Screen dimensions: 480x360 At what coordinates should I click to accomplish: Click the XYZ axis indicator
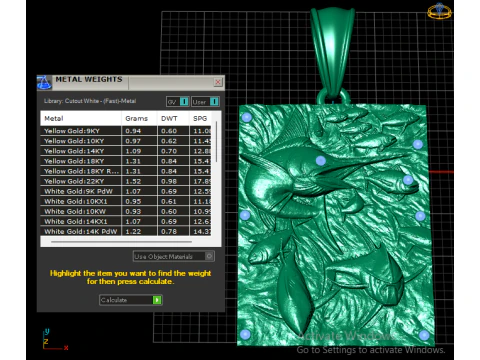(55, 340)
